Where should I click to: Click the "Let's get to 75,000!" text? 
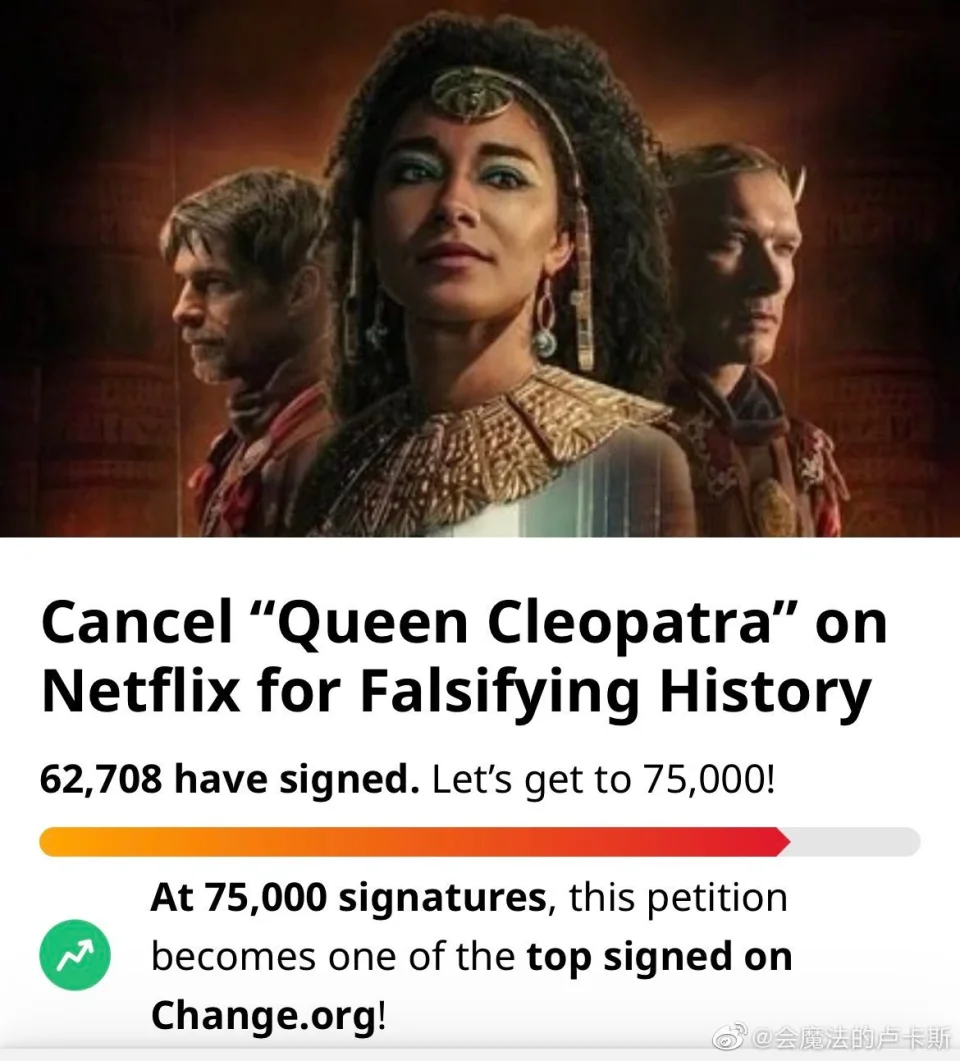point(603,779)
